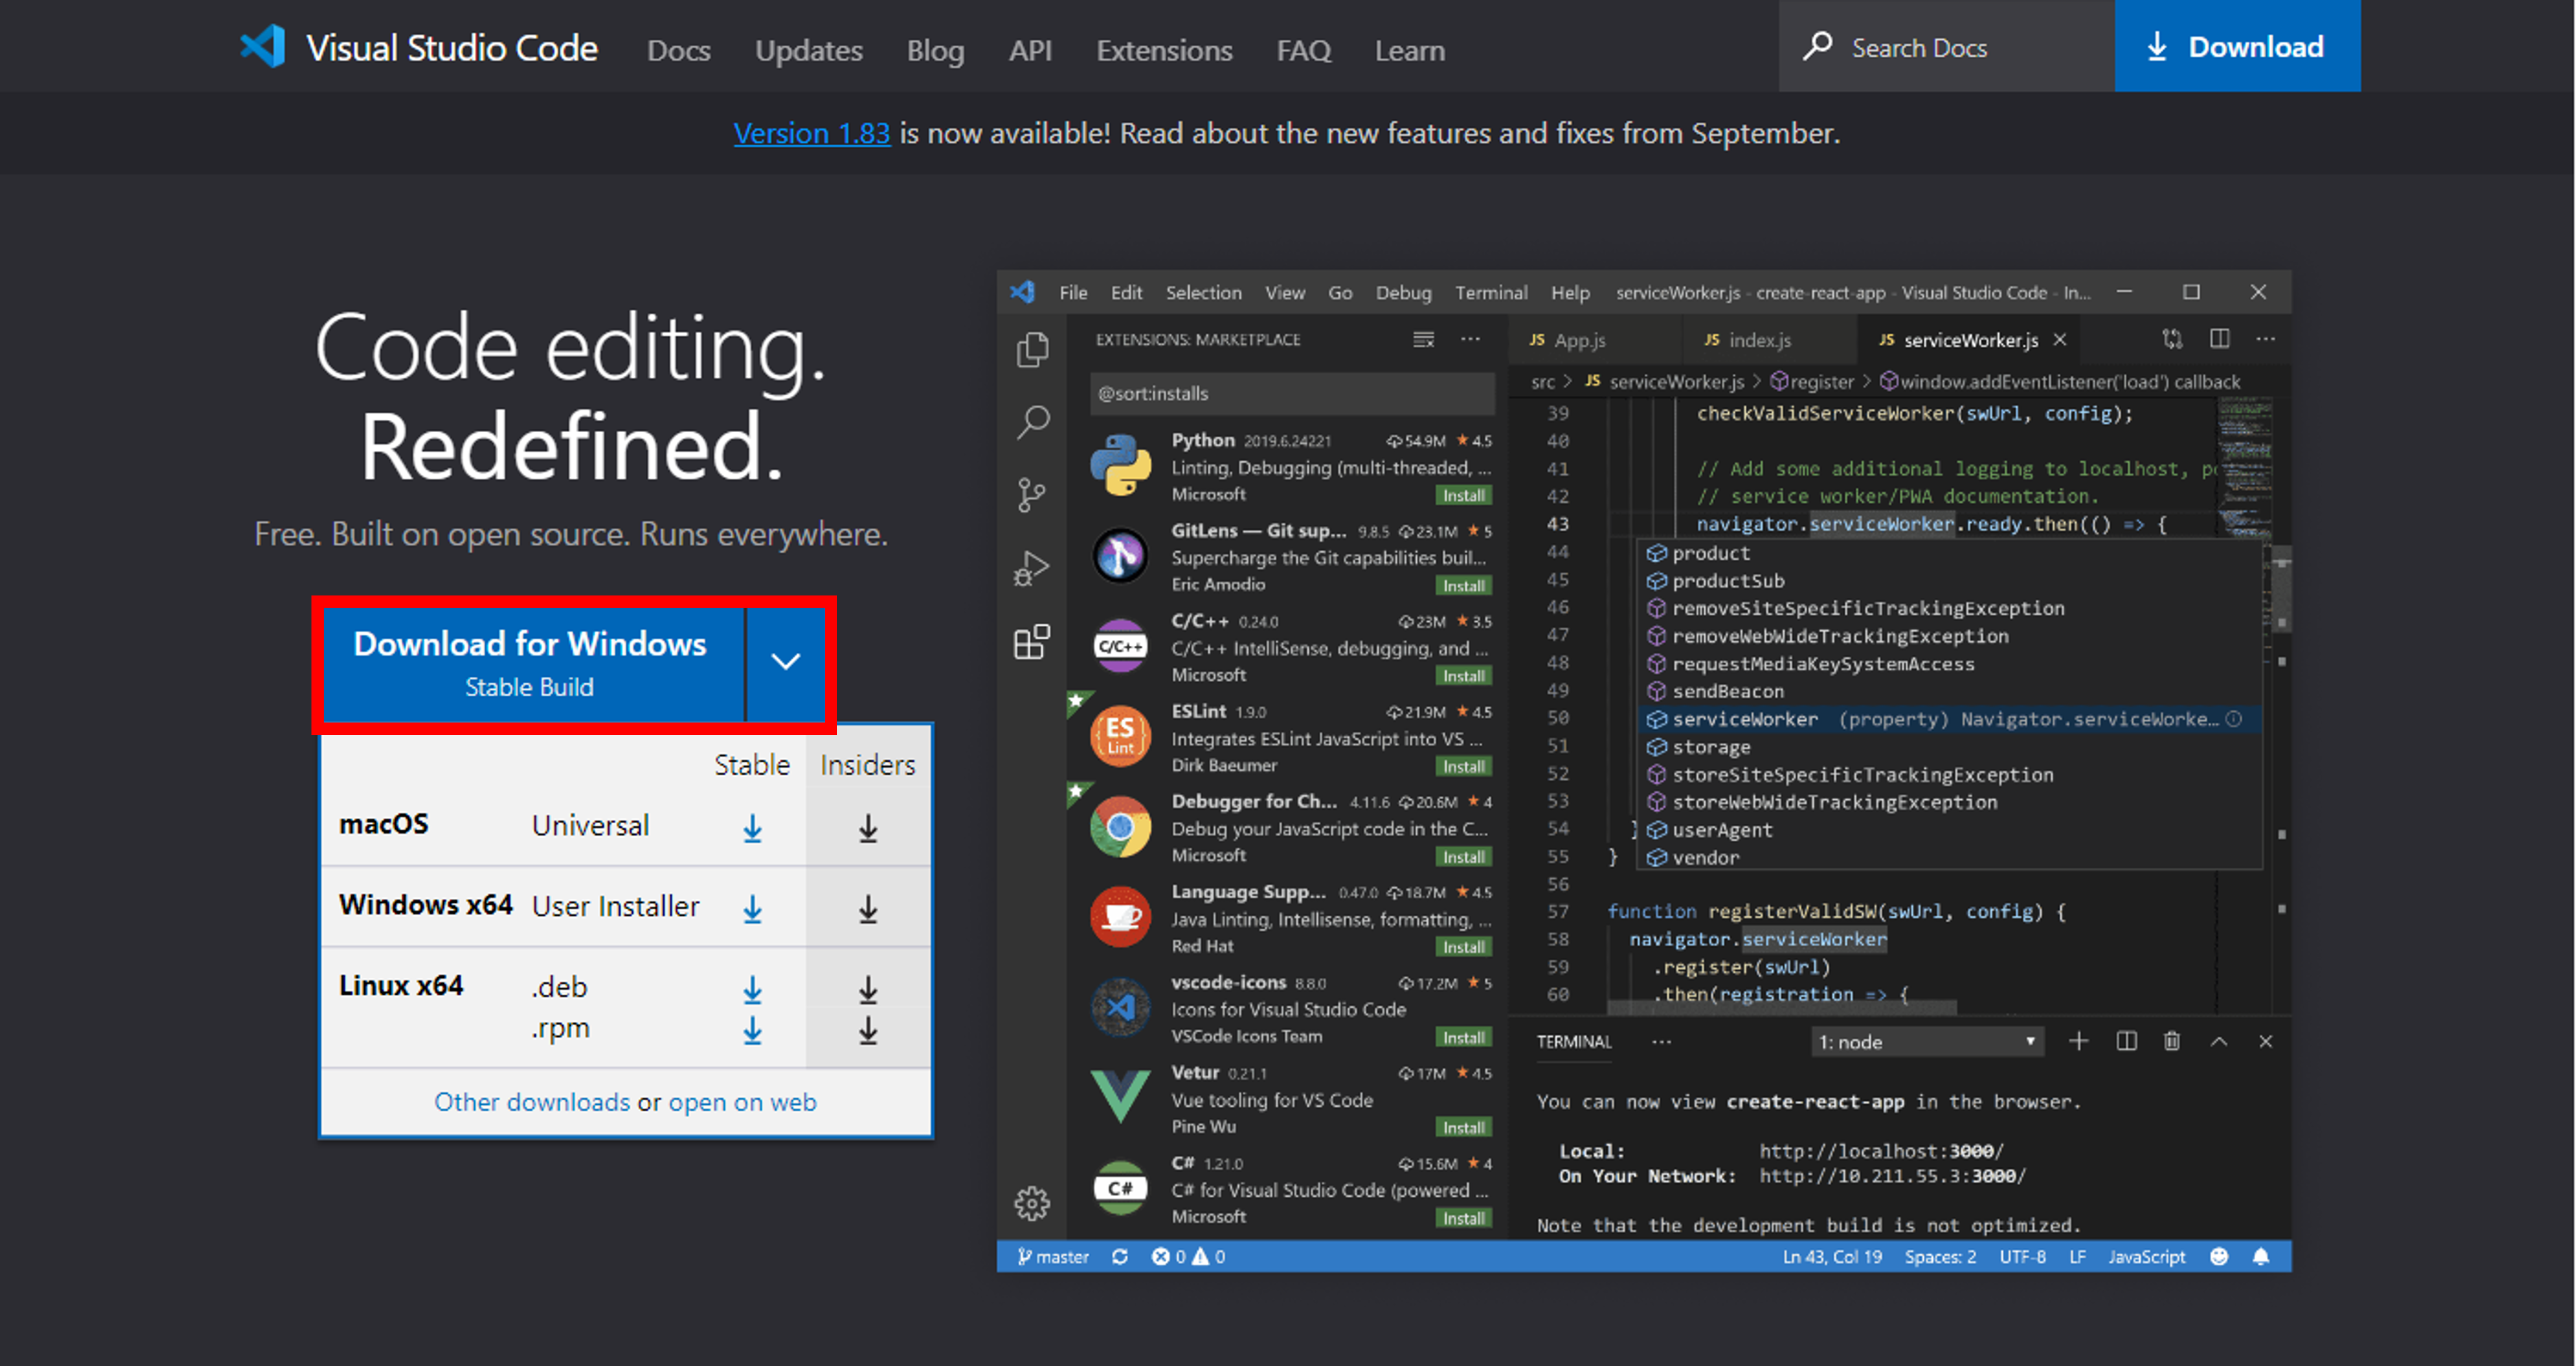
Task: Open the File menu in editor
Action: [1073, 292]
